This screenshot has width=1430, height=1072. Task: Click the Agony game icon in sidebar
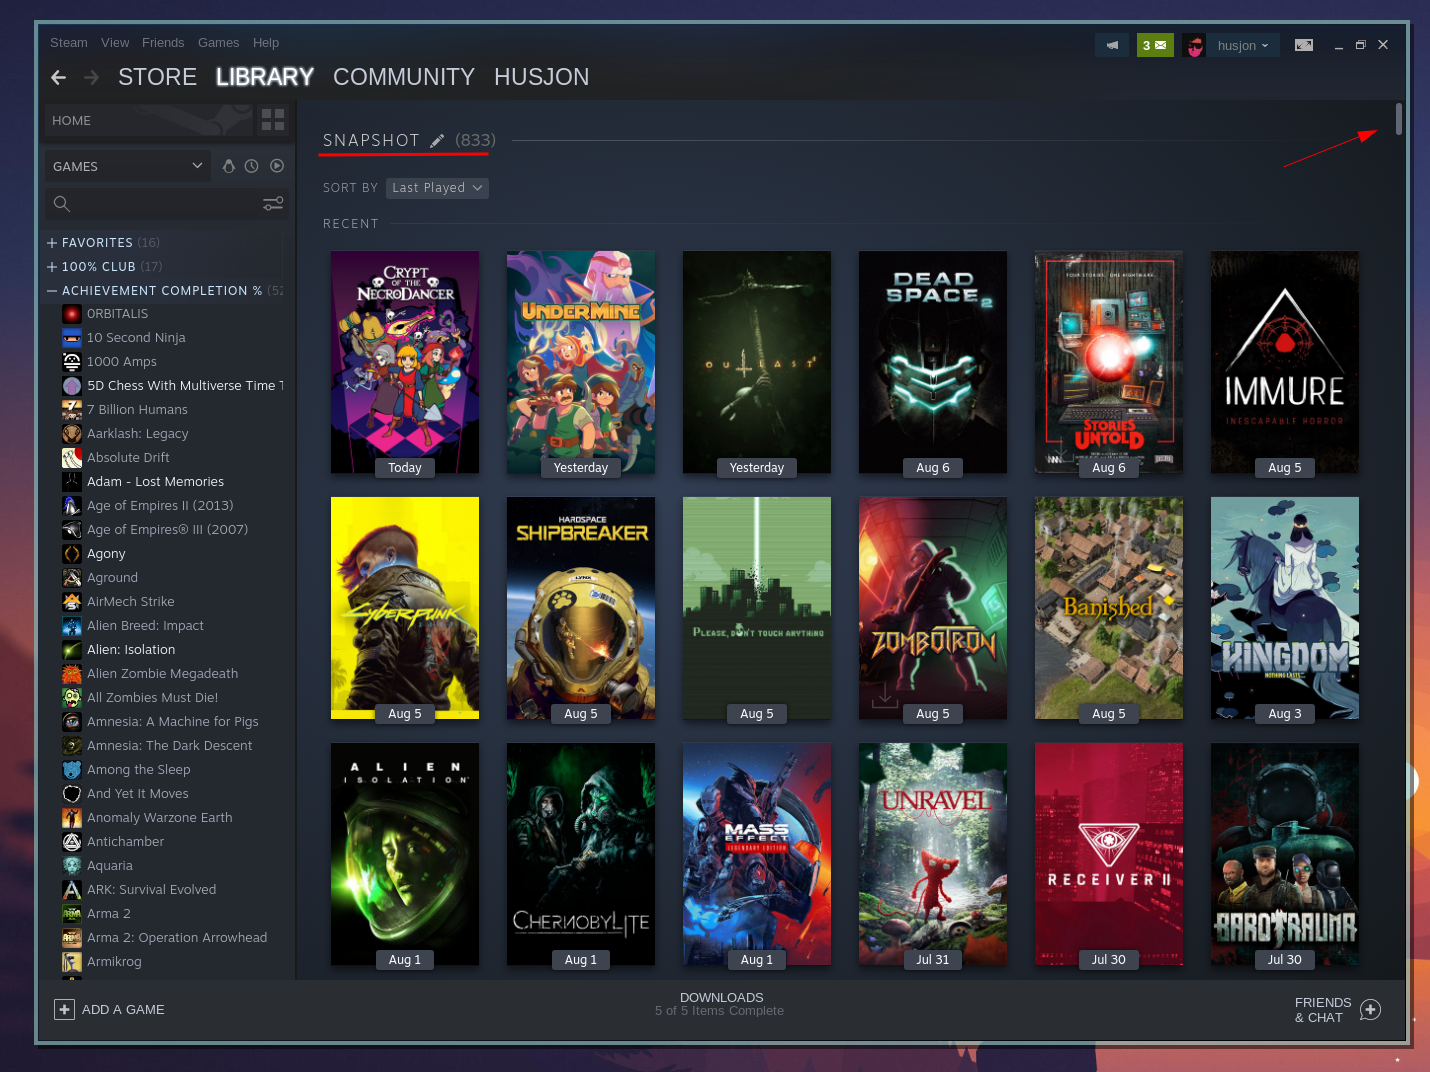click(72, 554)
